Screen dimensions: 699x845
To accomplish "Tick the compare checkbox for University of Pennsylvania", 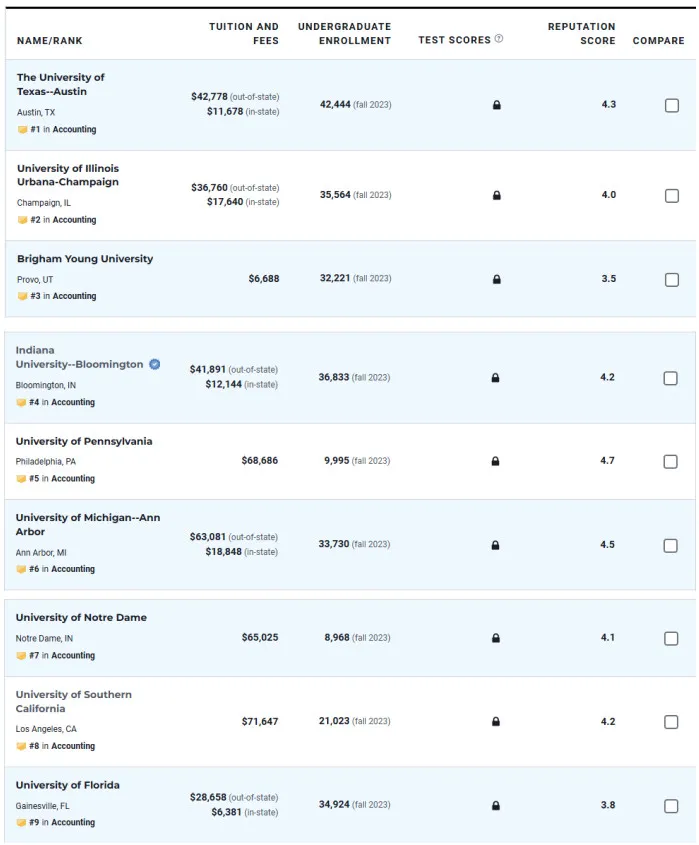I will pos(671,461).
